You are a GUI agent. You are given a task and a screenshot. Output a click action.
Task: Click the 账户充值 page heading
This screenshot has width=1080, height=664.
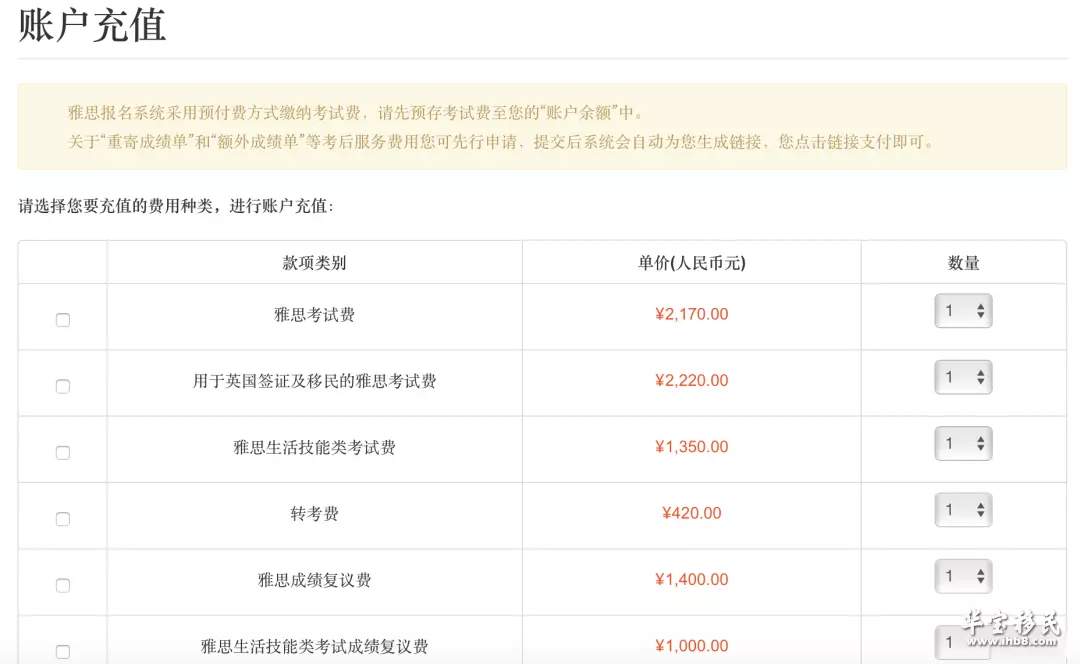click(92, 25)
